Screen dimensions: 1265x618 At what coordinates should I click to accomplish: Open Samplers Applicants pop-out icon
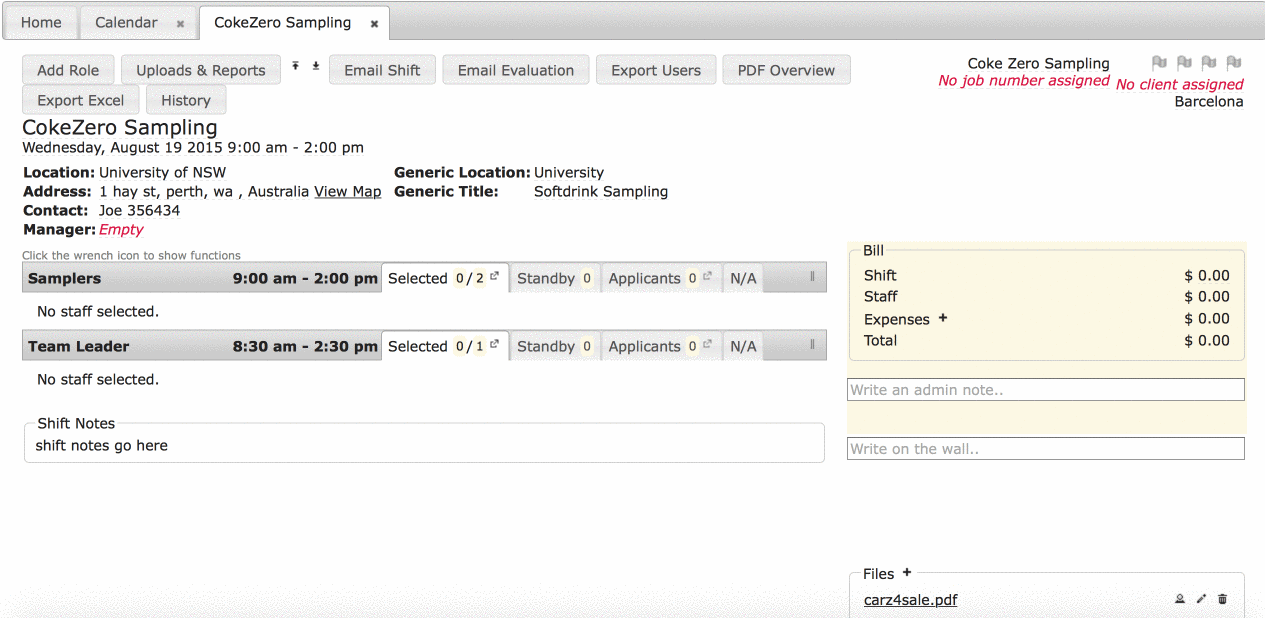coord(707,276)
